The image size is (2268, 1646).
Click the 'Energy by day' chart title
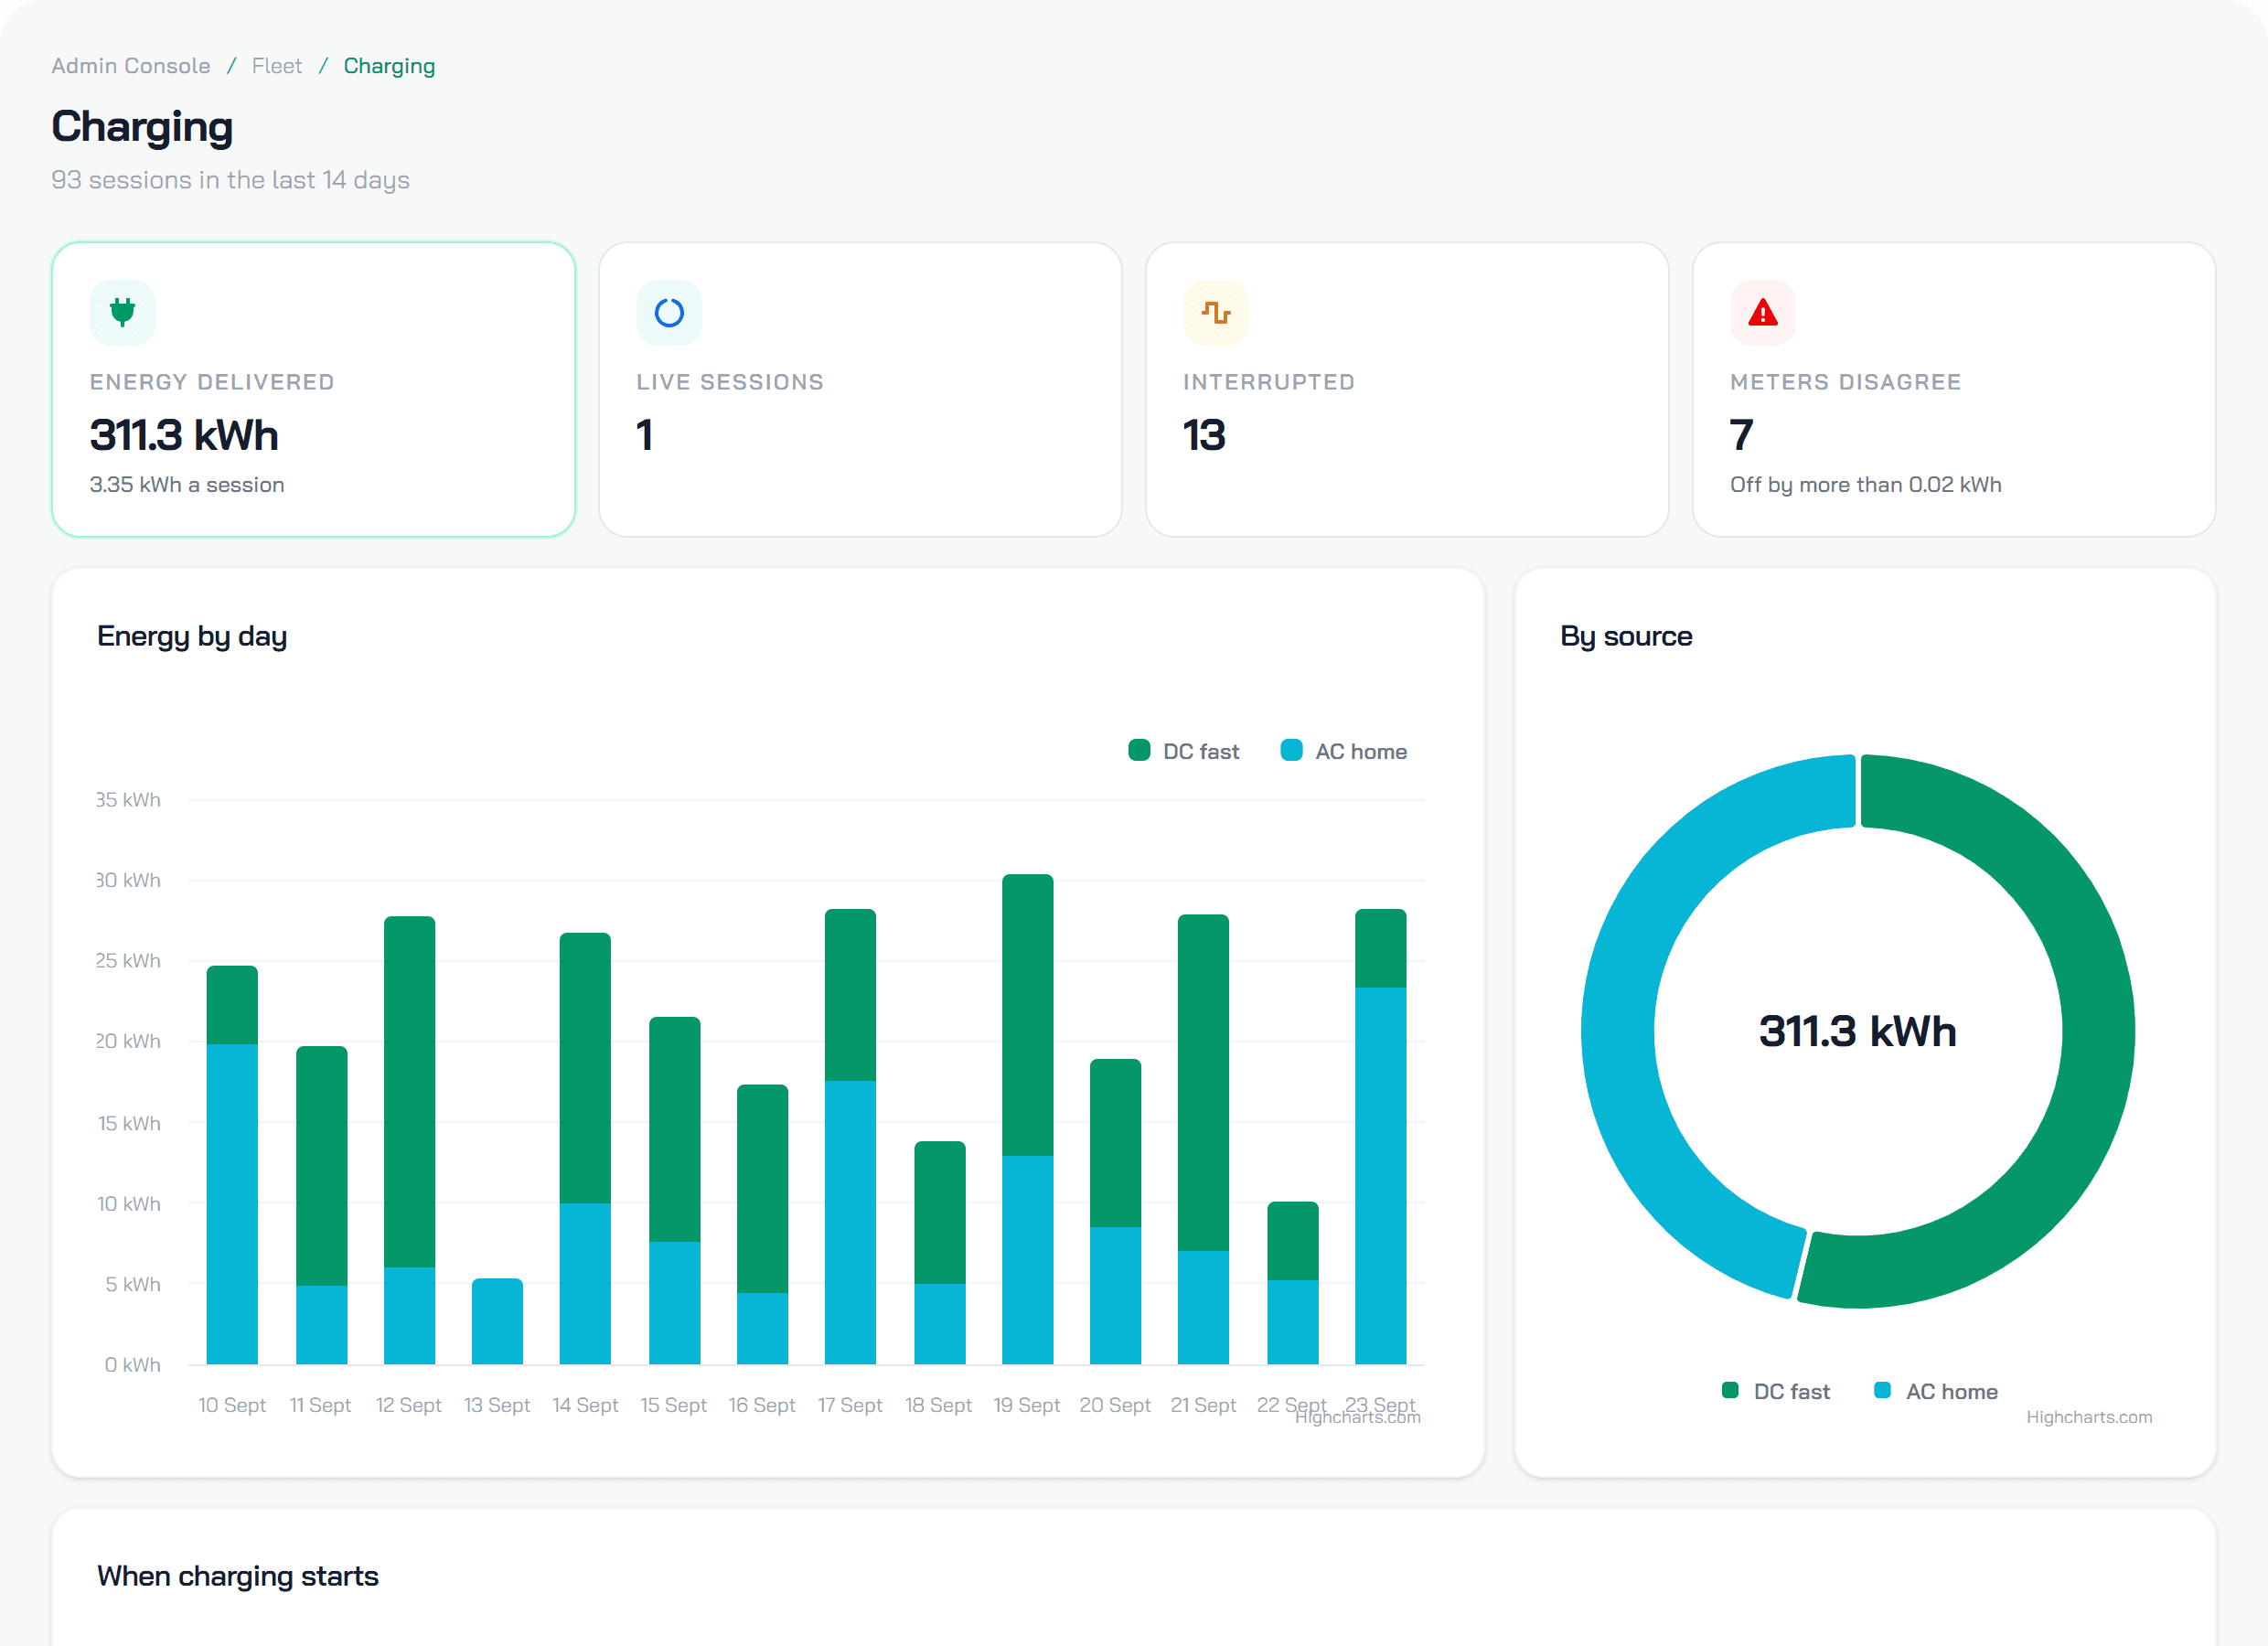pyautogui.click(x=192, y=637)
